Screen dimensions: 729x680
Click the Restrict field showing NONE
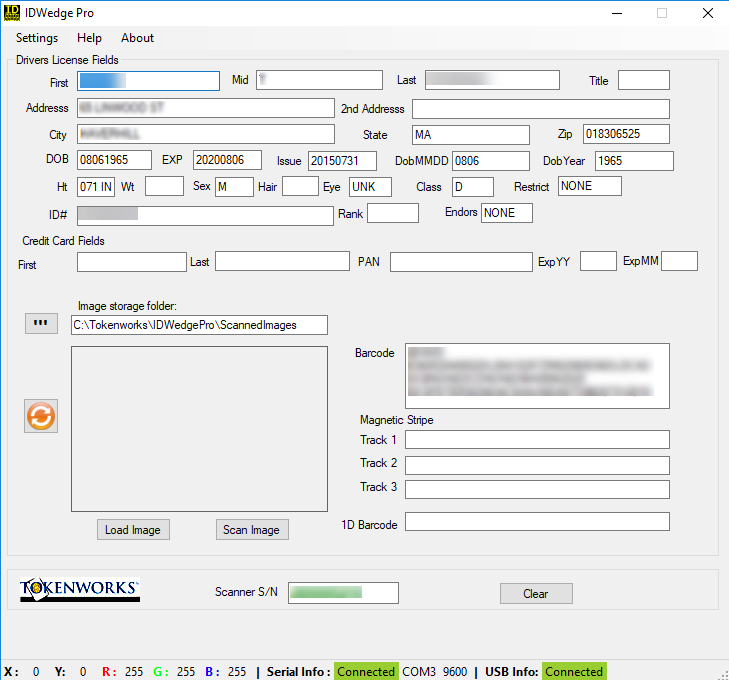[590, 186]
